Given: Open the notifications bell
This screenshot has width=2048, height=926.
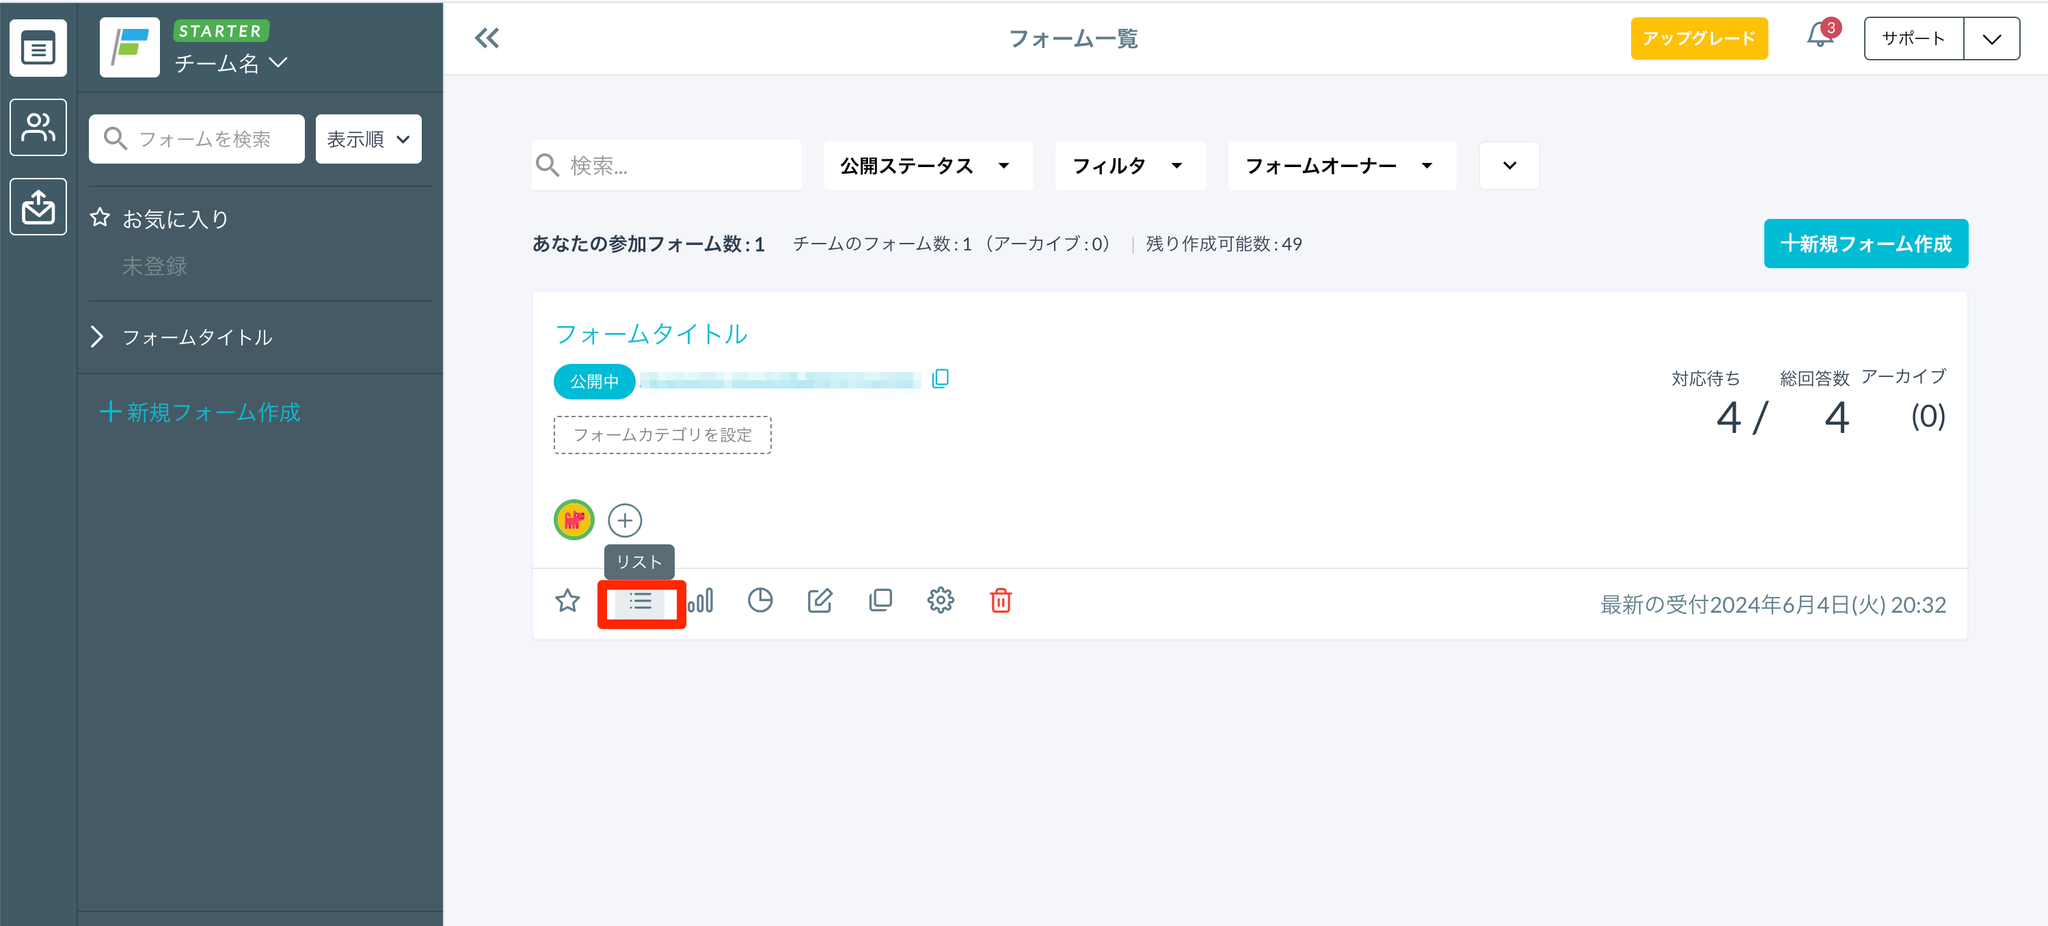Looking at the screenshot, I should (x=1820, y=38).
